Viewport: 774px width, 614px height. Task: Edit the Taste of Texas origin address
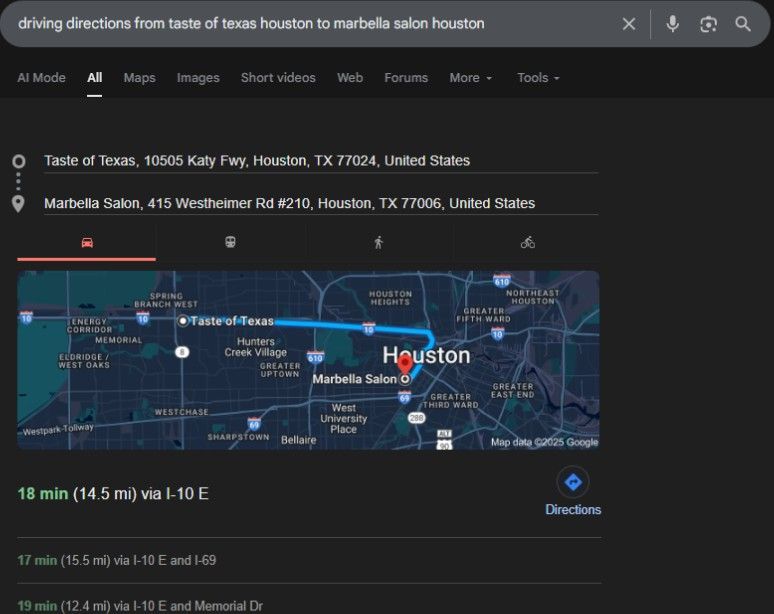[321, 161]
